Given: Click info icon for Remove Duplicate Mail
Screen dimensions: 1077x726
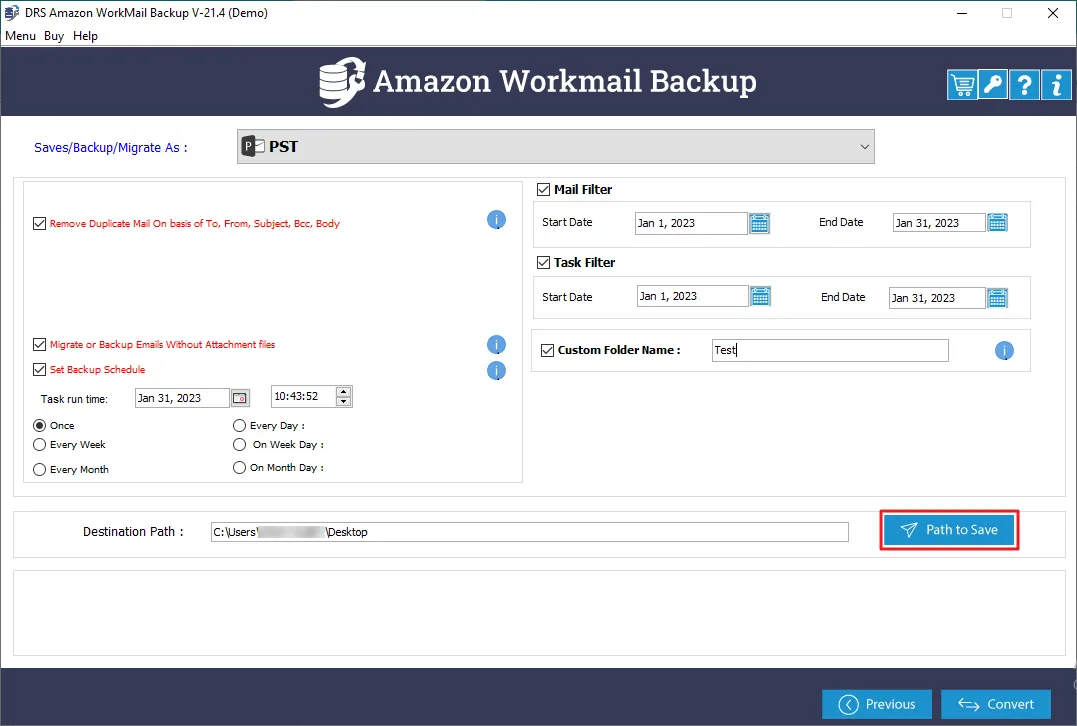Looking at the screenshot, I should [x=497, y=220].
